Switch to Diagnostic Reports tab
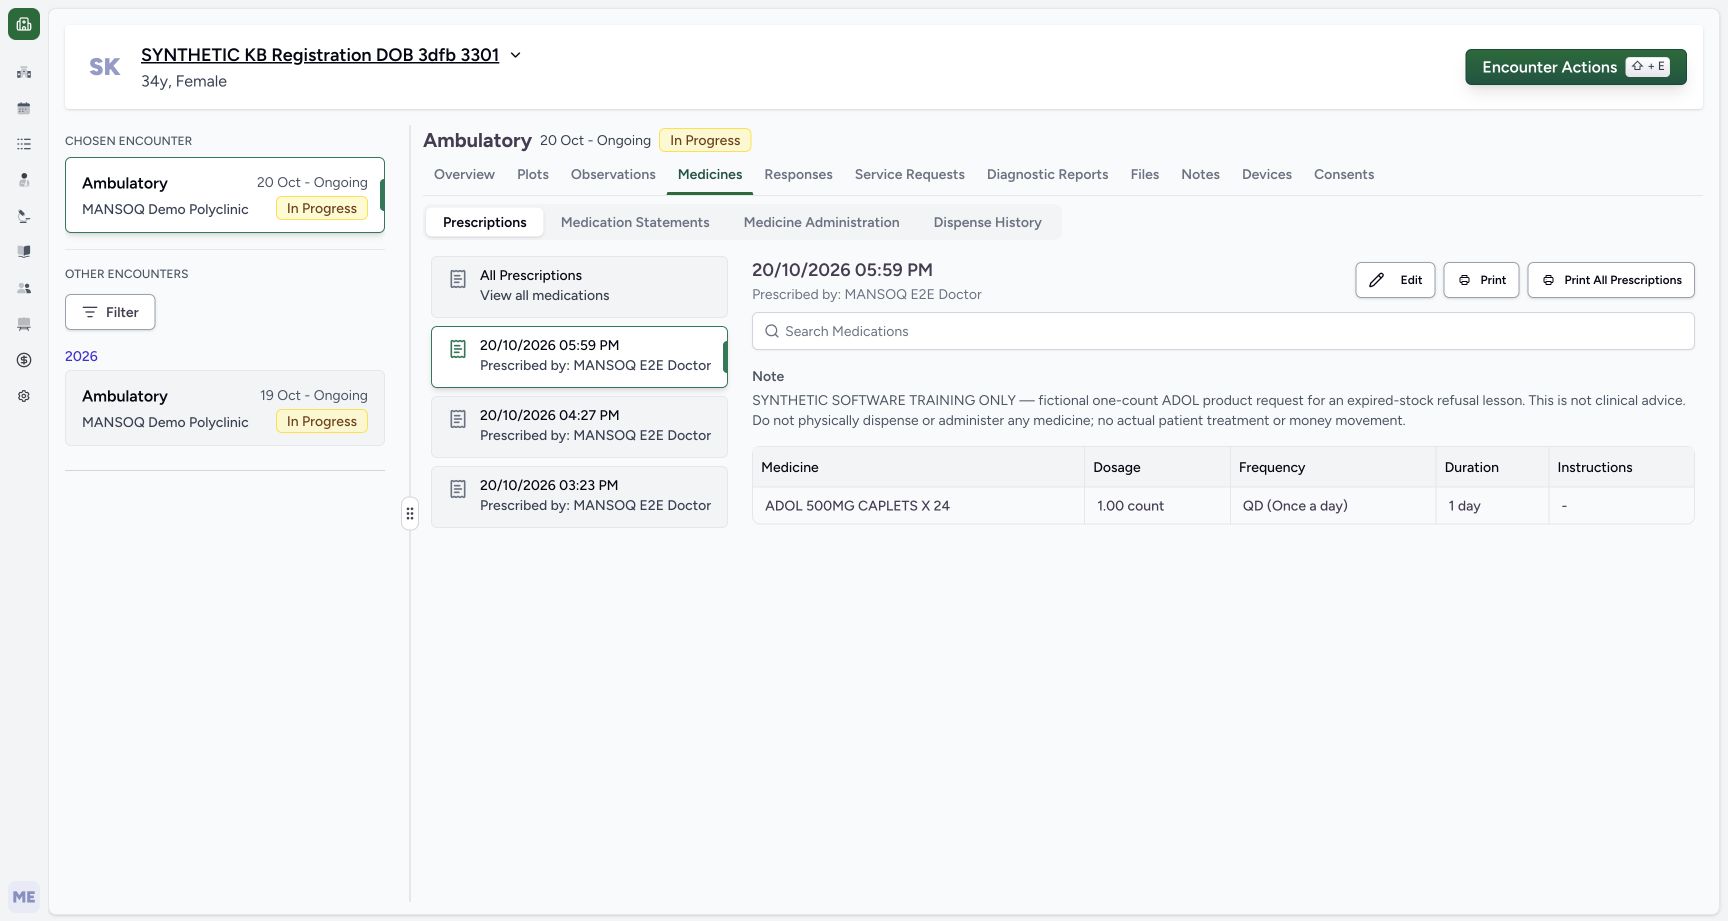The width and height of the screenshot is (1728, 921). pyautogui.click(x=1048, y=174)
